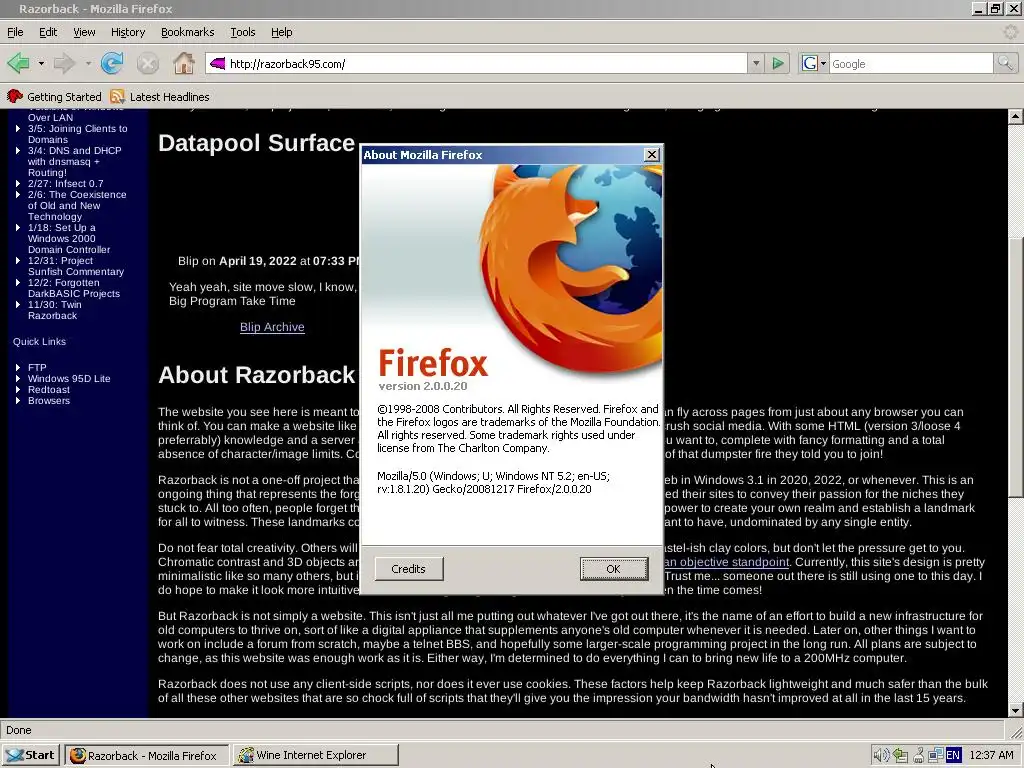Switch to Wine Internet Explorer taskbar item

[316, 755]
